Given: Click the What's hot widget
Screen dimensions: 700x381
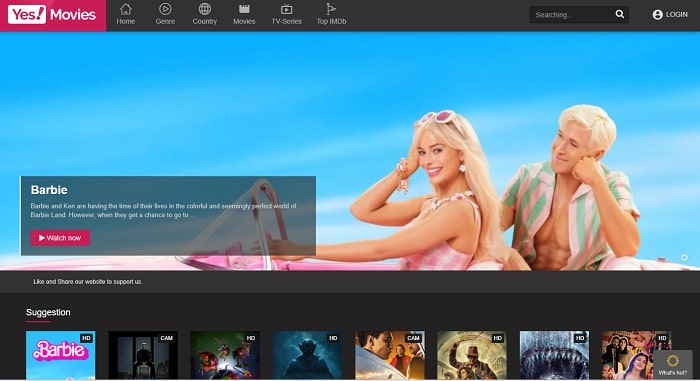Looking at the screenshot, I should 673,364.
